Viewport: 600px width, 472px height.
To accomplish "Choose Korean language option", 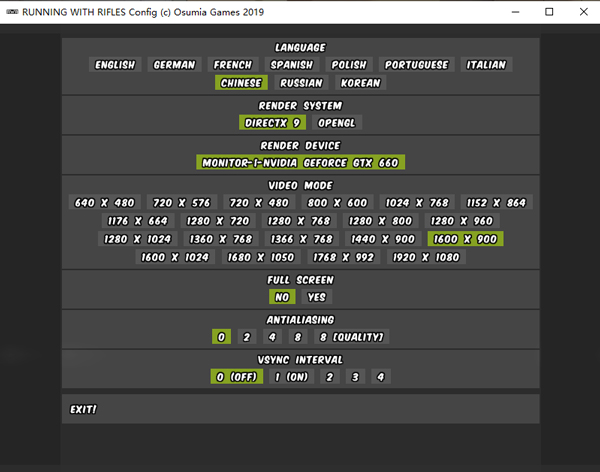I will click(360, 83).
